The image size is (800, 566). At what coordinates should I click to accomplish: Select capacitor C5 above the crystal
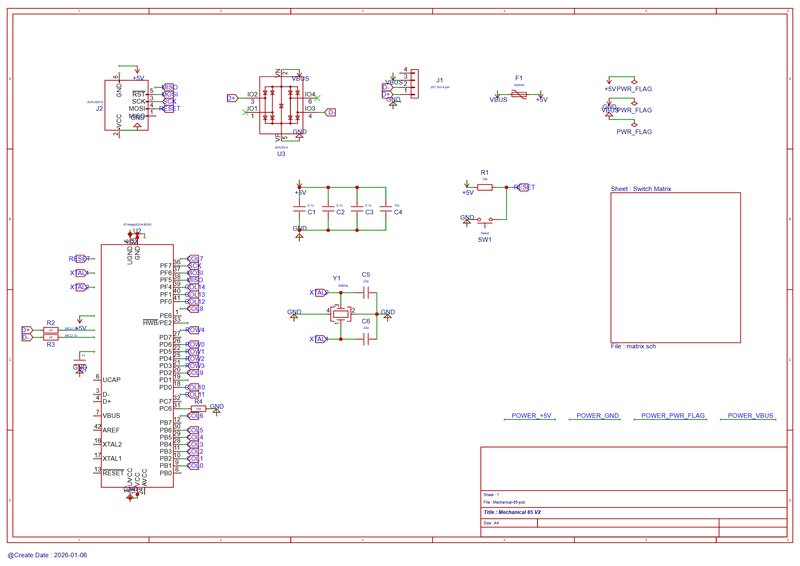pos(366,293)
